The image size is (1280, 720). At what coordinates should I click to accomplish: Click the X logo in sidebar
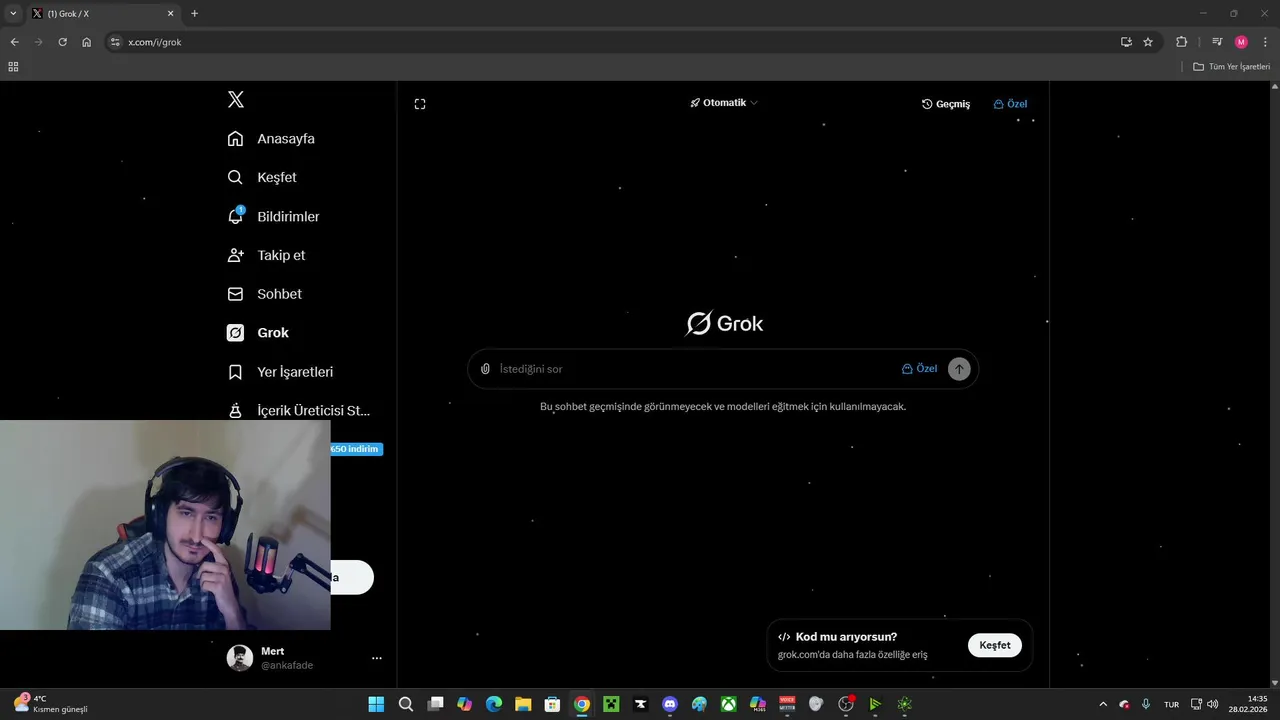coord(236,99)
